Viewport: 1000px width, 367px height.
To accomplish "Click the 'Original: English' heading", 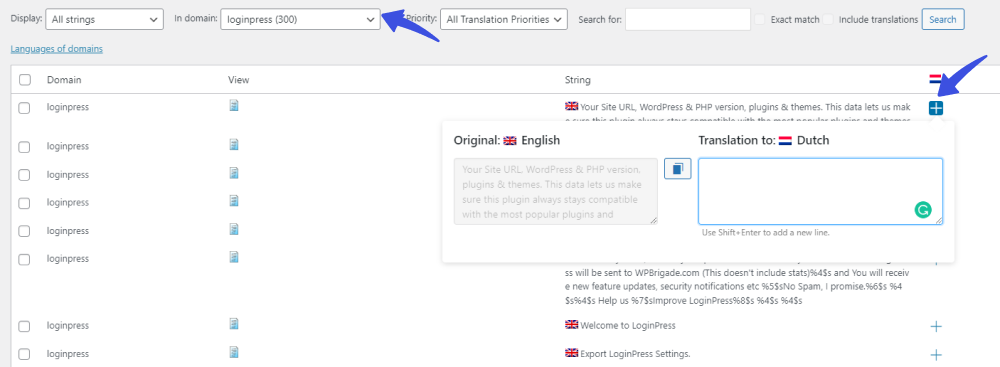I will coord(506,140).
